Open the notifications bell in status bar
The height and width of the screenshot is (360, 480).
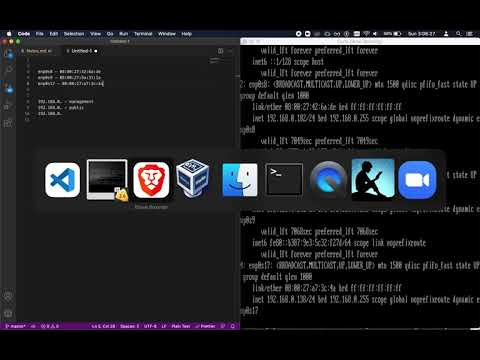pos(233,326)
